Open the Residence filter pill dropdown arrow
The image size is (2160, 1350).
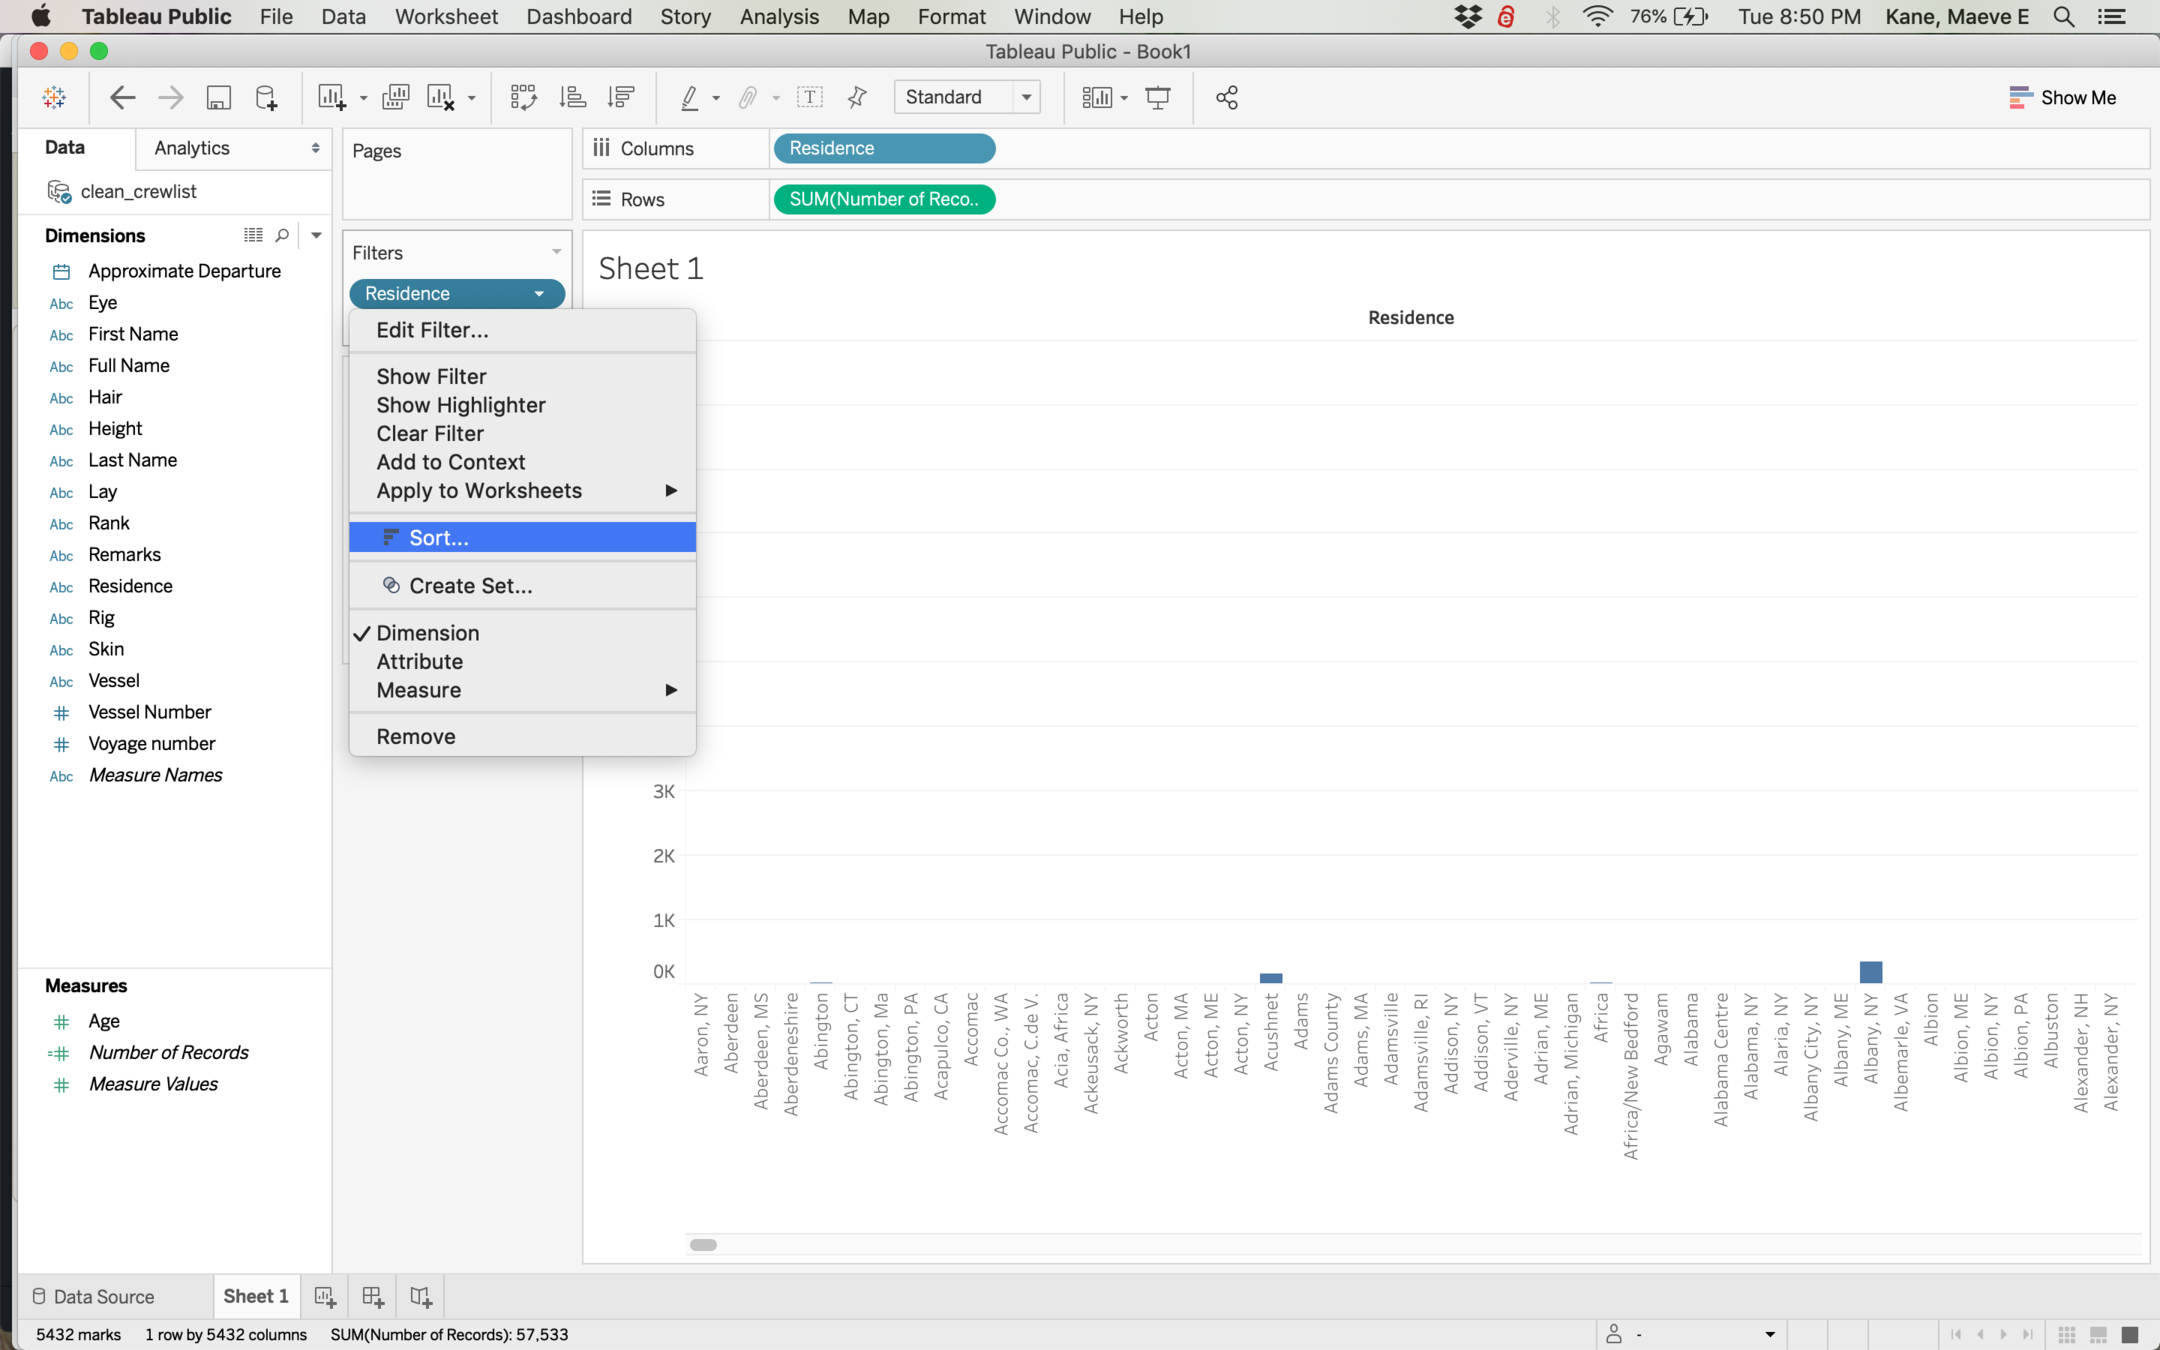[539, 294]
